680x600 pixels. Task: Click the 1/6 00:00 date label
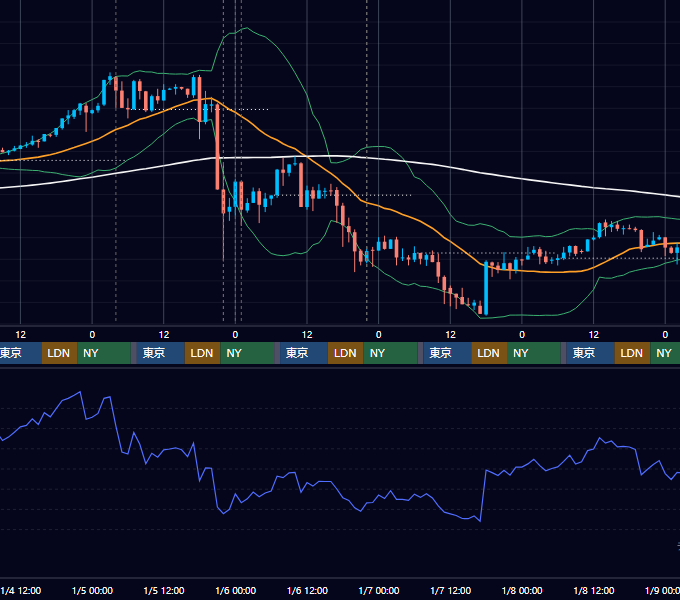click(235, 590)
